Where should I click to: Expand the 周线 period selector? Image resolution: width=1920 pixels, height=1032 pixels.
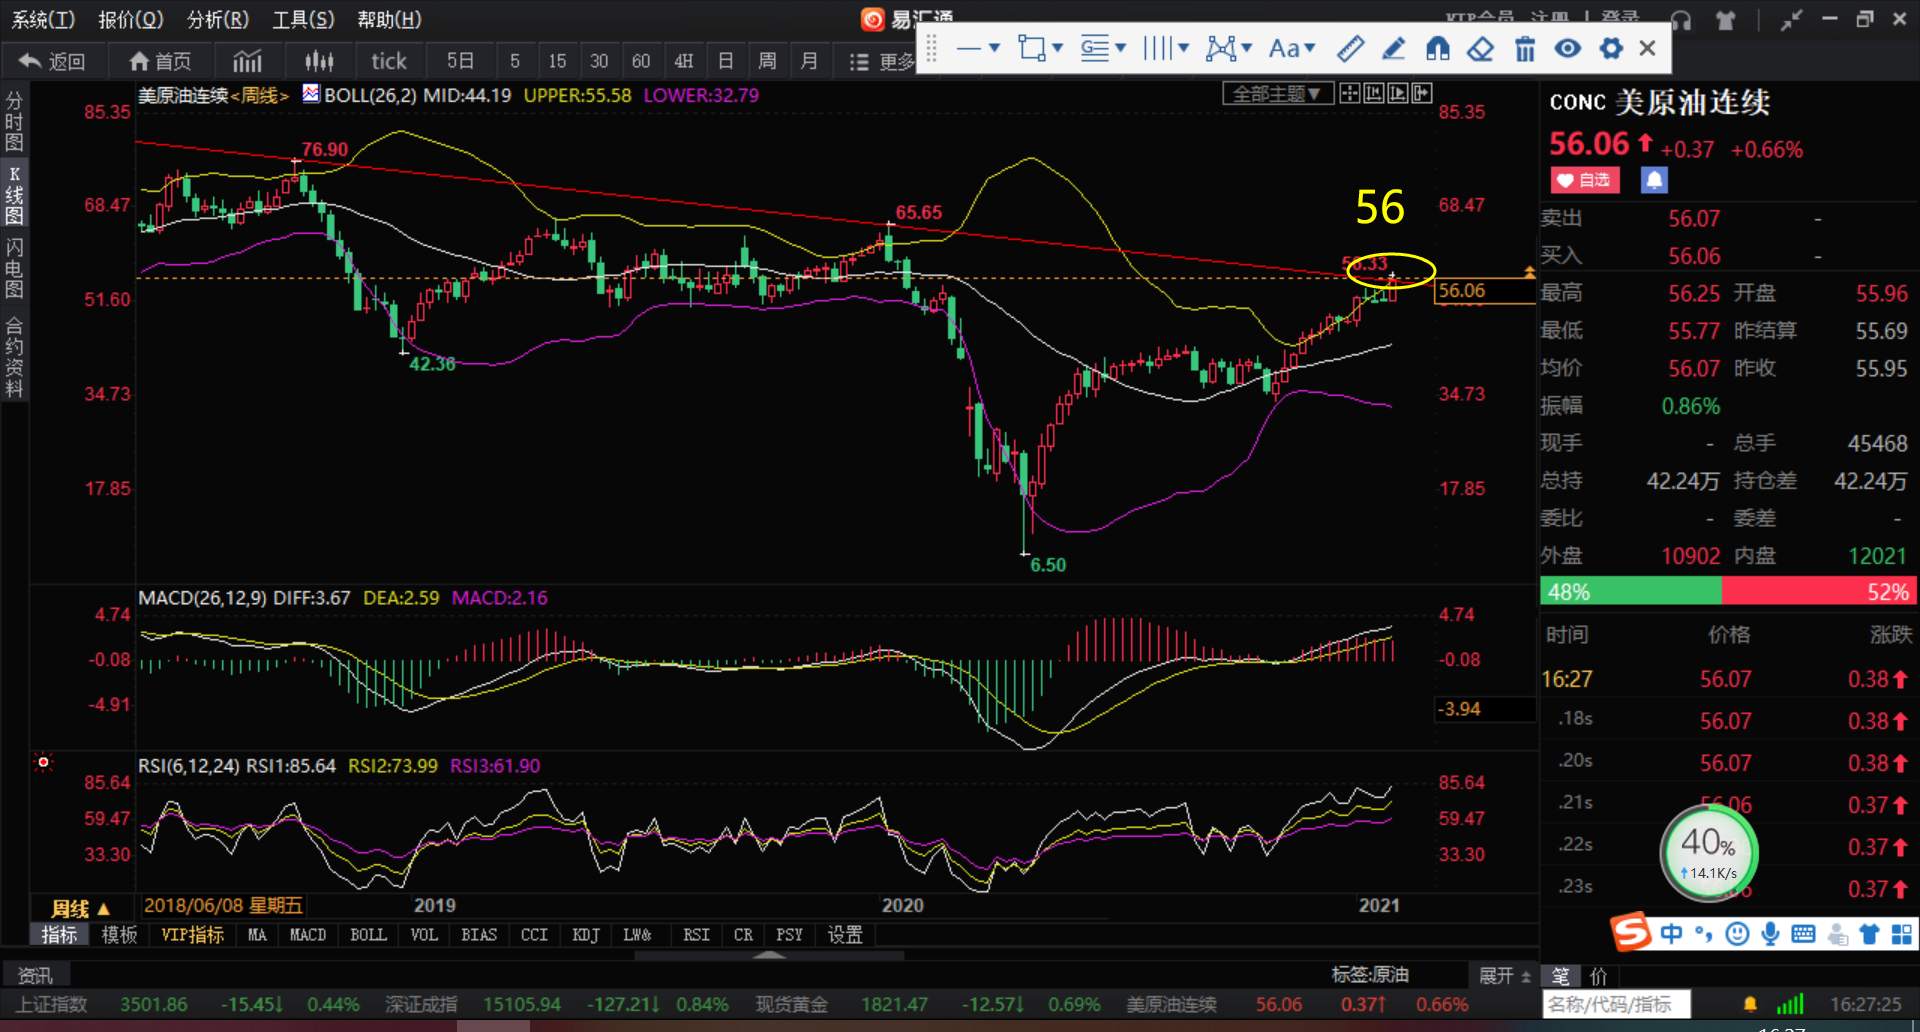(80, 908)
